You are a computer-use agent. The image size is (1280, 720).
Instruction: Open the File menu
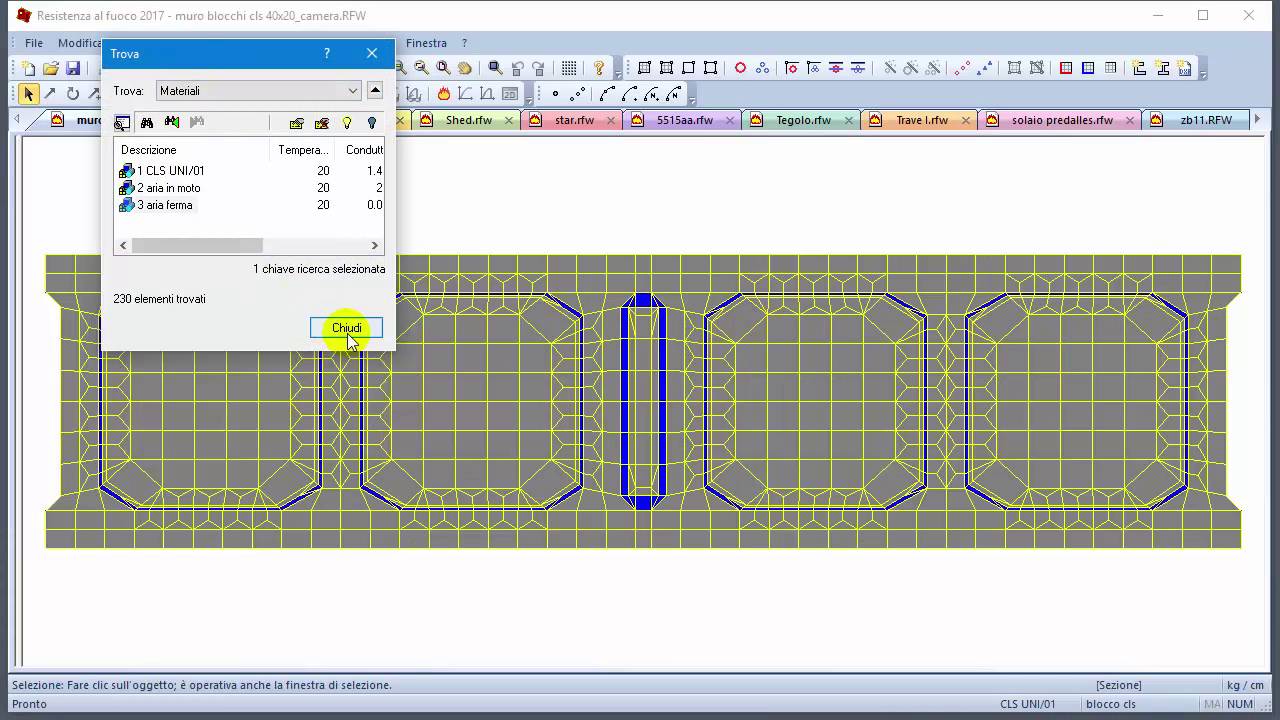34,43
